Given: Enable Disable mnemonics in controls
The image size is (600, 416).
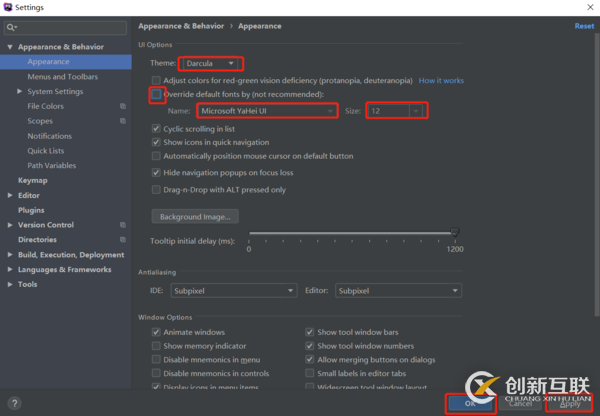Looking at the screenshot, I should pos(156,373).
